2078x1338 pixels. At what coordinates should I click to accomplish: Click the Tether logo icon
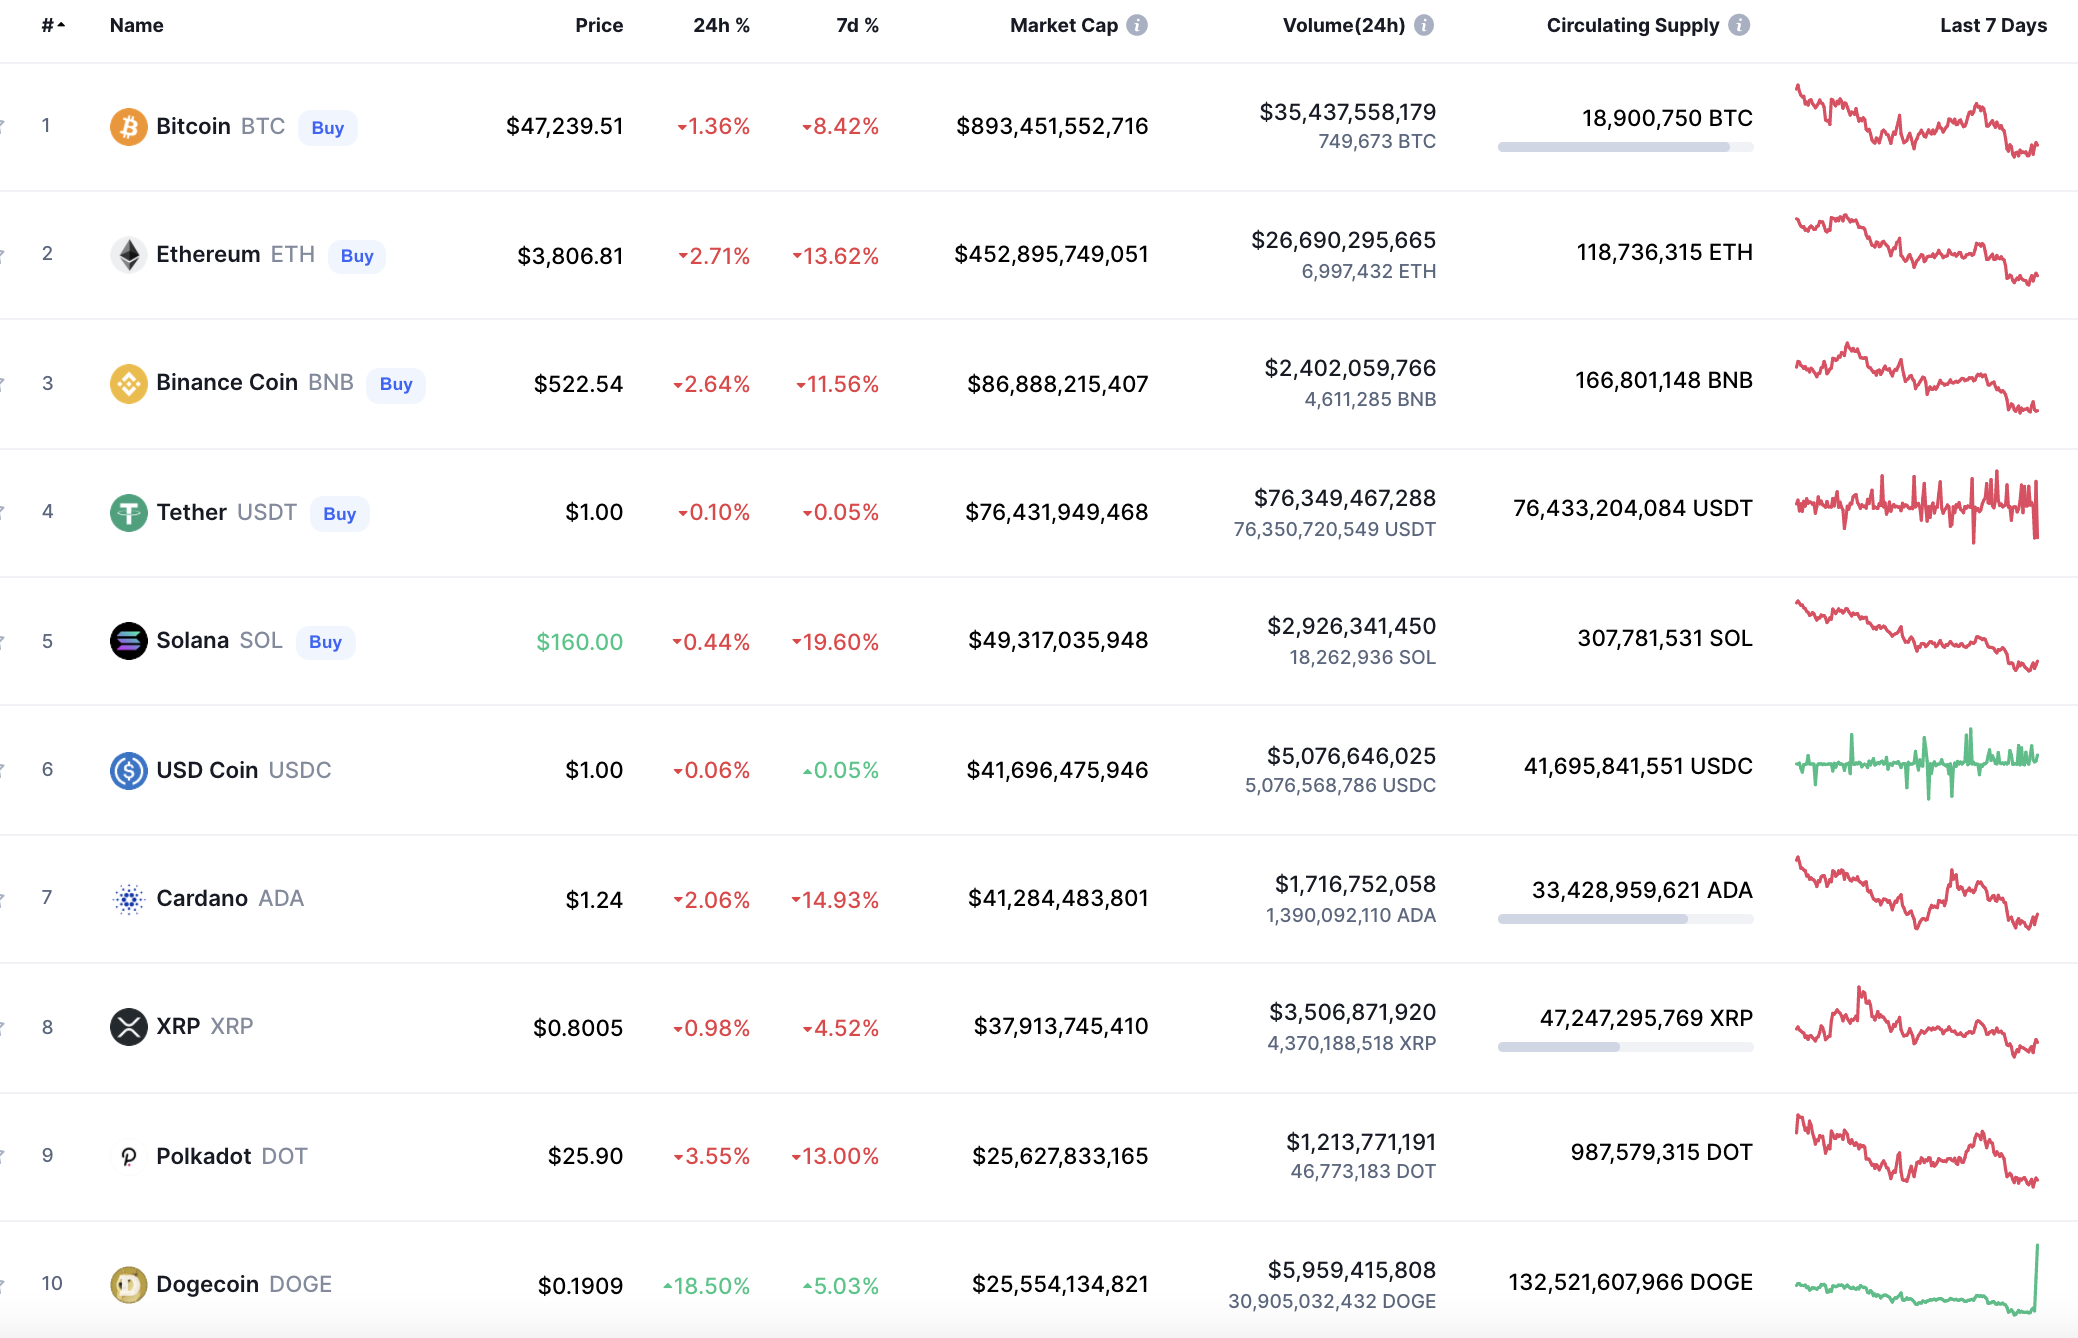(128, 513)
